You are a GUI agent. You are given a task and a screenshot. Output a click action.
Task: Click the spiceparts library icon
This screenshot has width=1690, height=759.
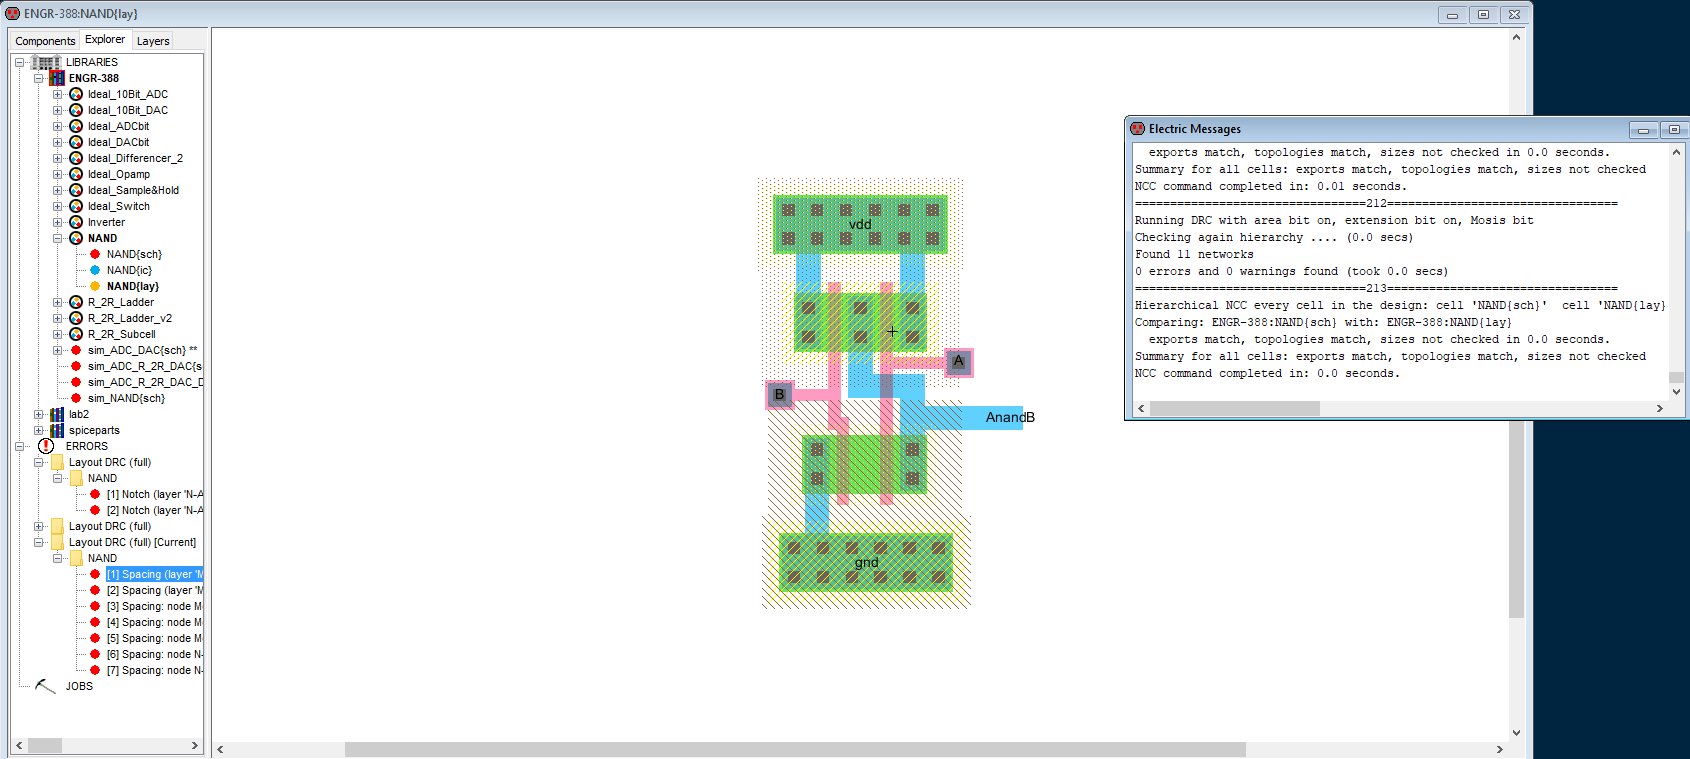57,430
